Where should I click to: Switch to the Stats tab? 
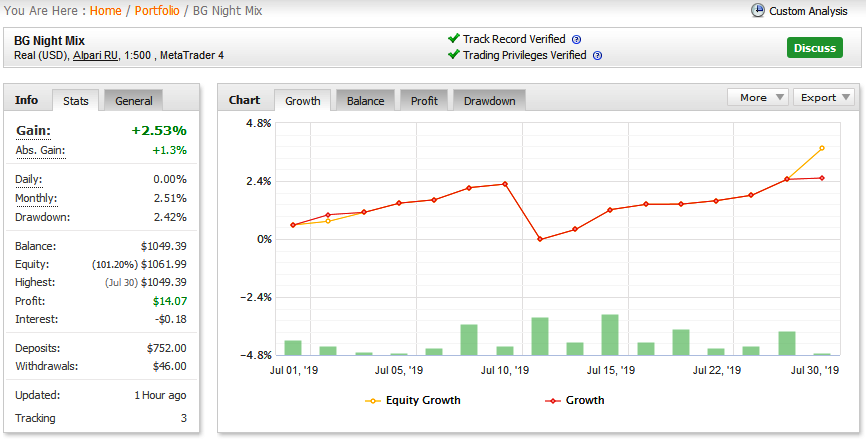76,101
